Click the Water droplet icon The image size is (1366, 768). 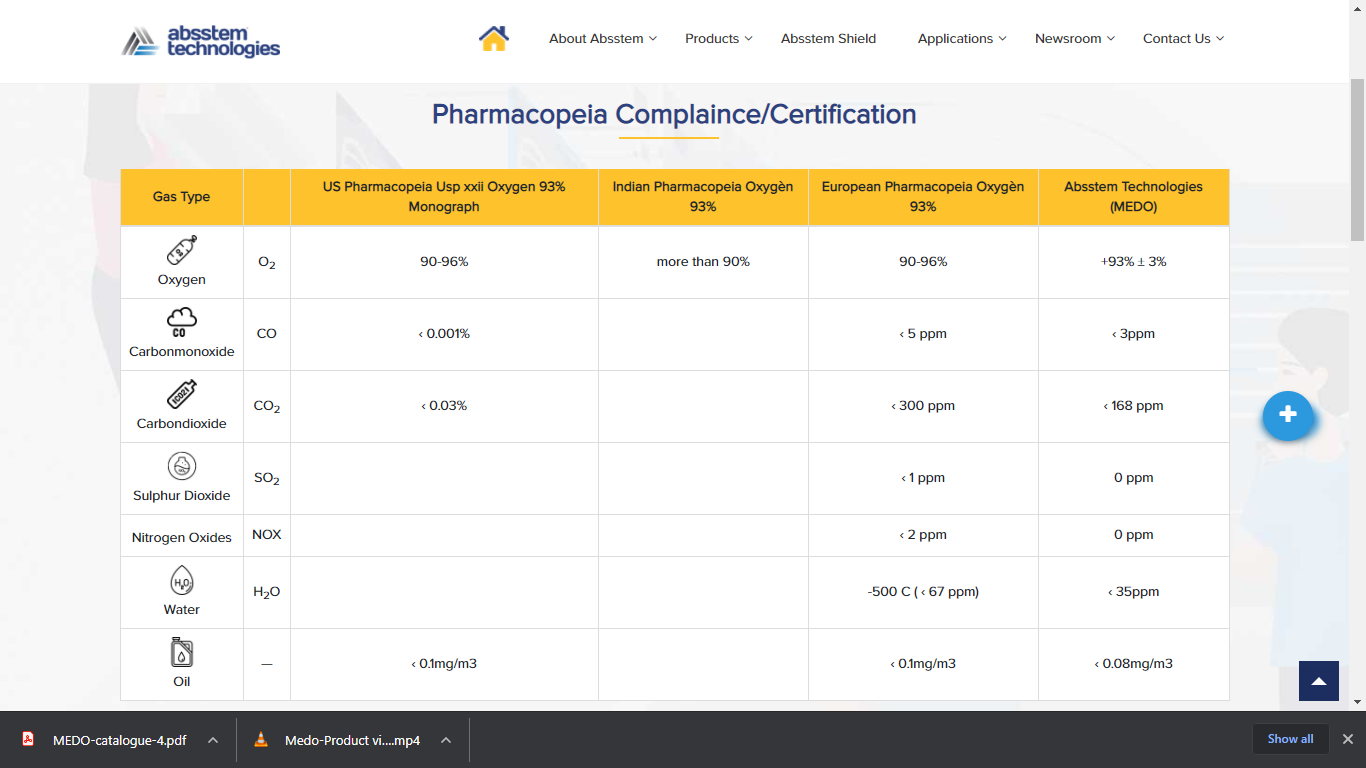pos(181,581)
